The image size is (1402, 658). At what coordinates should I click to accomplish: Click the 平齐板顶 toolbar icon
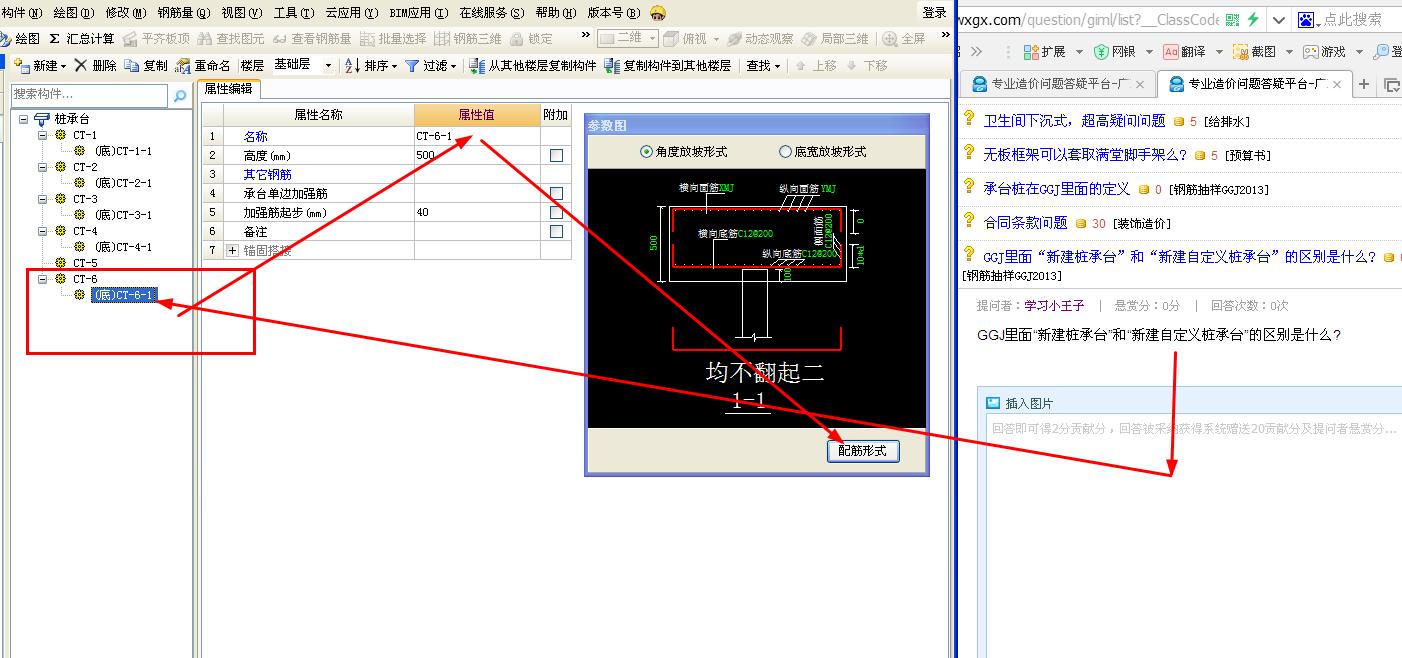[130, 39]
